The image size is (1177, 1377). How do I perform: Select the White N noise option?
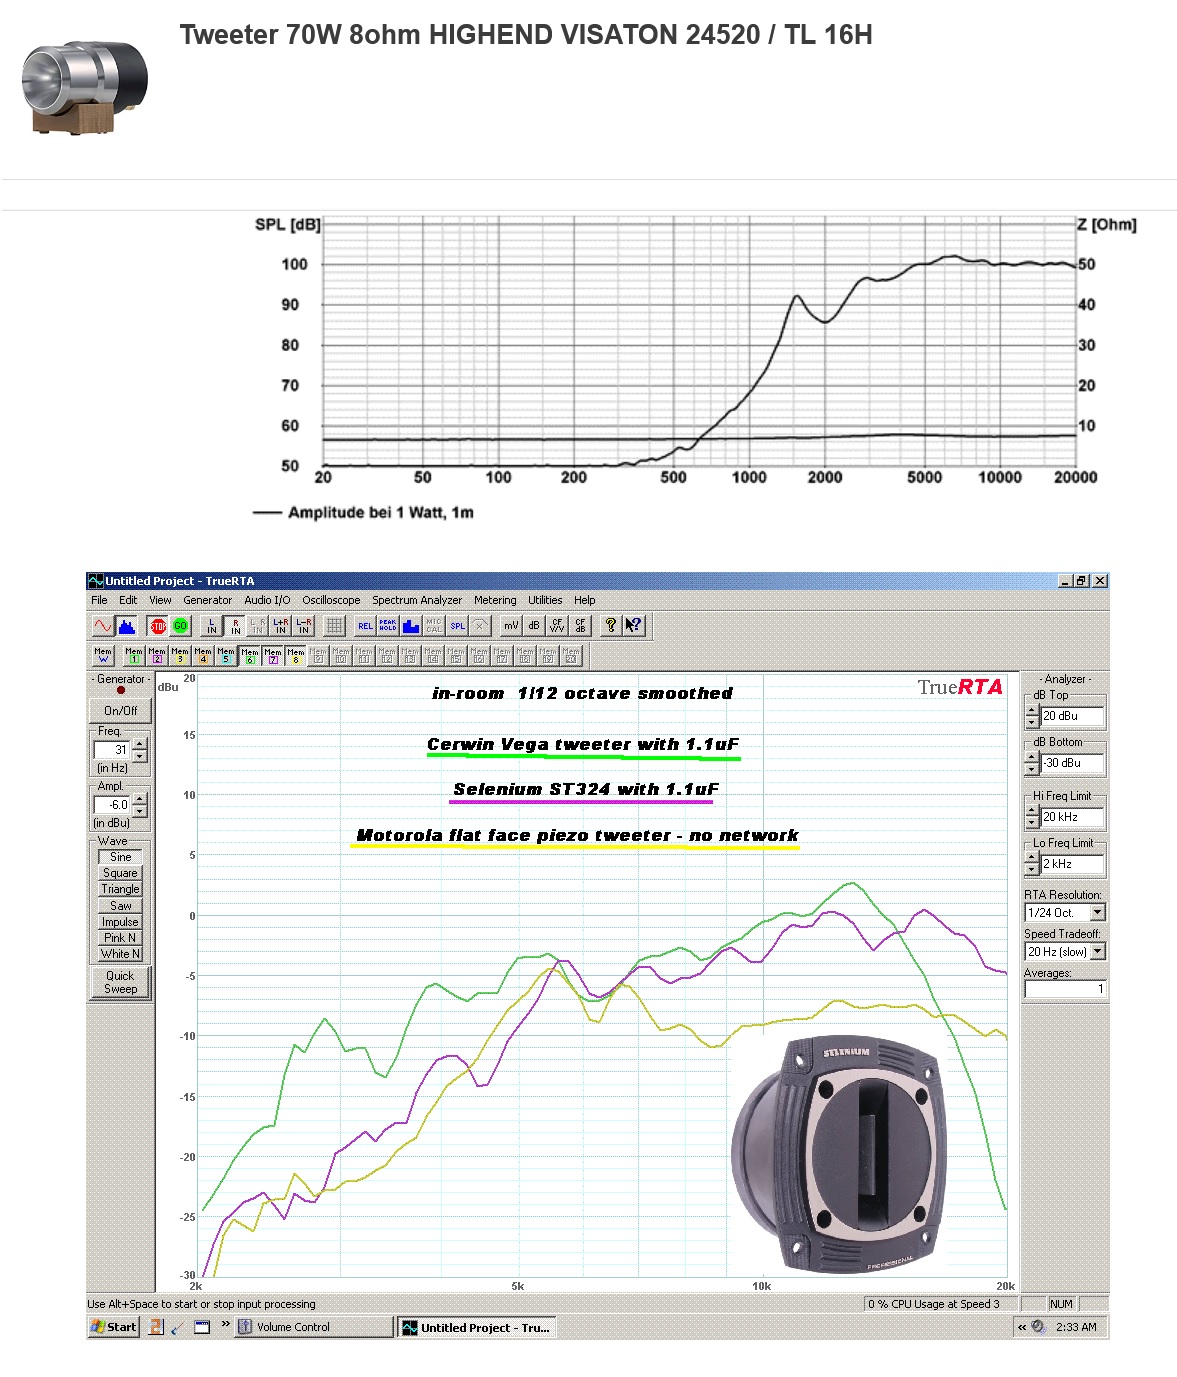[120, 954]
